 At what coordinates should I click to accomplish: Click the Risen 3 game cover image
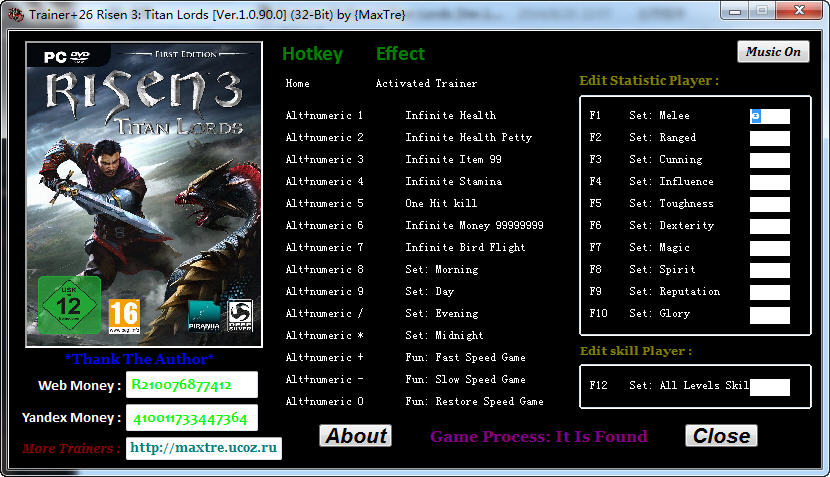click(144, 194)
